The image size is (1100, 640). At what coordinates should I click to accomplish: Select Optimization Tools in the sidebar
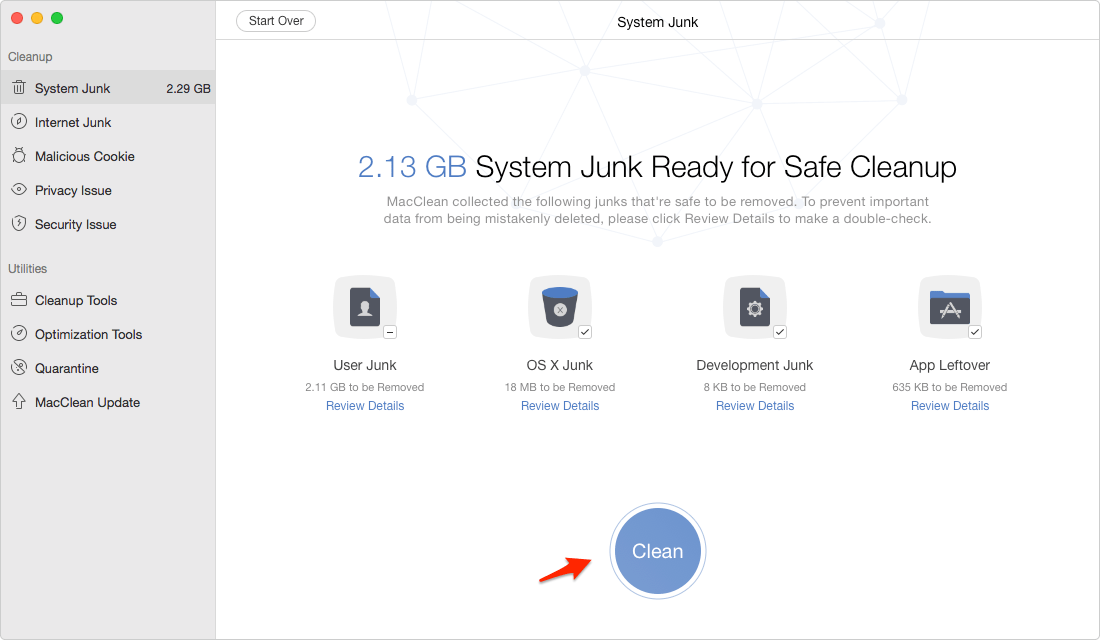tap(88, 333)
